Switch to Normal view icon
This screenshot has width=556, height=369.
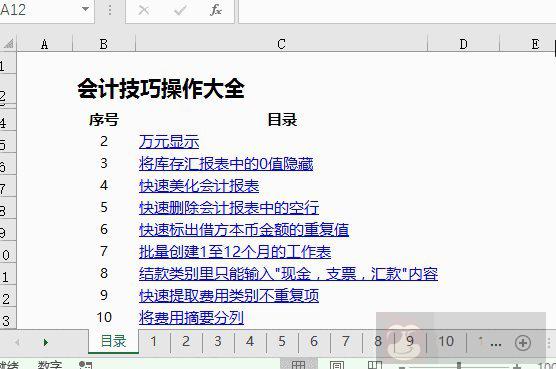(298, 364)
